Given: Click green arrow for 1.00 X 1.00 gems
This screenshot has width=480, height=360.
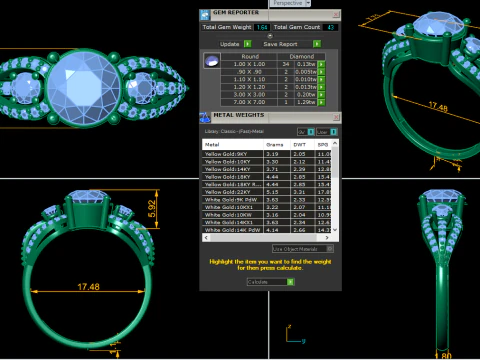Looking at the screenshot, I should pyautogui.click(x=321, y=64).
